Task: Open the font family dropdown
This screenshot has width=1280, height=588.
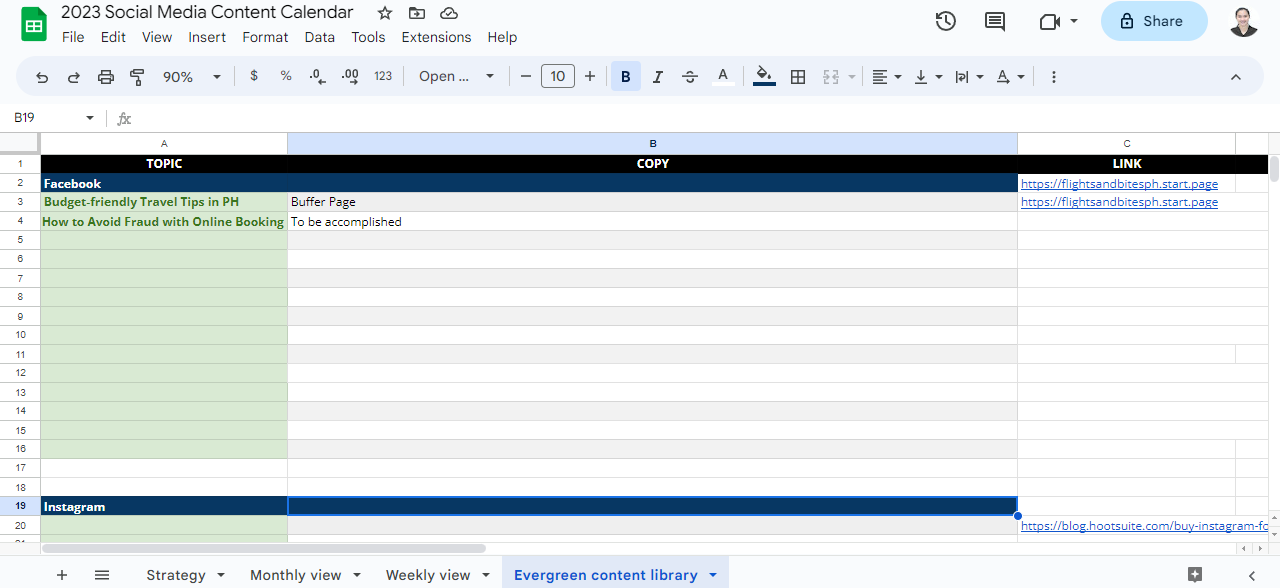Action: click(x=457, y=76)
